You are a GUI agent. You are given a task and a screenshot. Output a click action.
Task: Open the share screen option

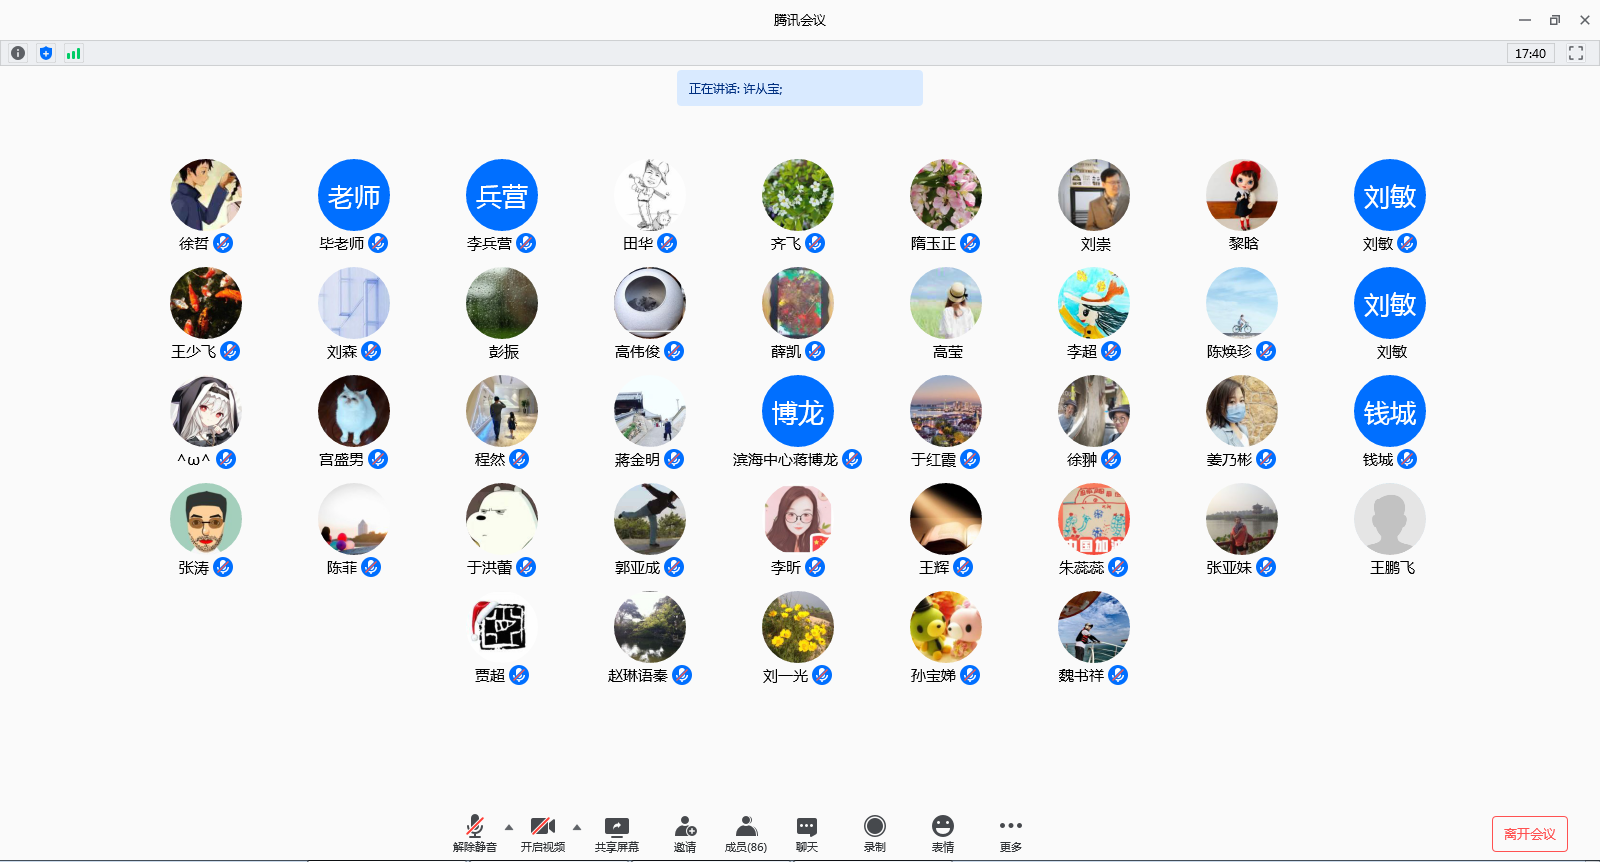coord(616,833)
